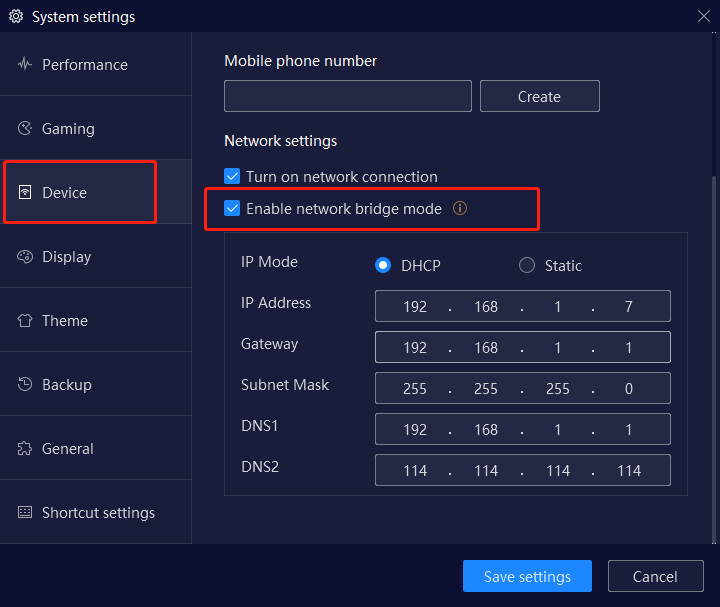Viewport: 720px width, 607px height.
Task: Click the Device sidebar icon
Action: click(25, 192)
